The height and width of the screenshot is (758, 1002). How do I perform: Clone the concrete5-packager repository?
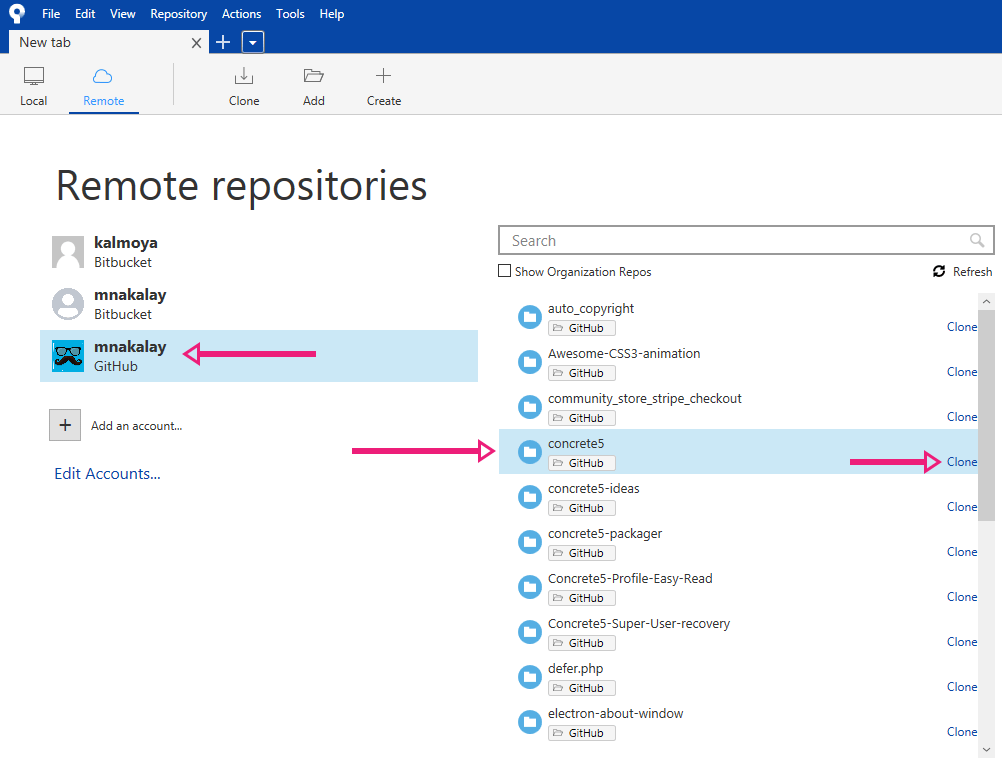[x=962, y=552]
